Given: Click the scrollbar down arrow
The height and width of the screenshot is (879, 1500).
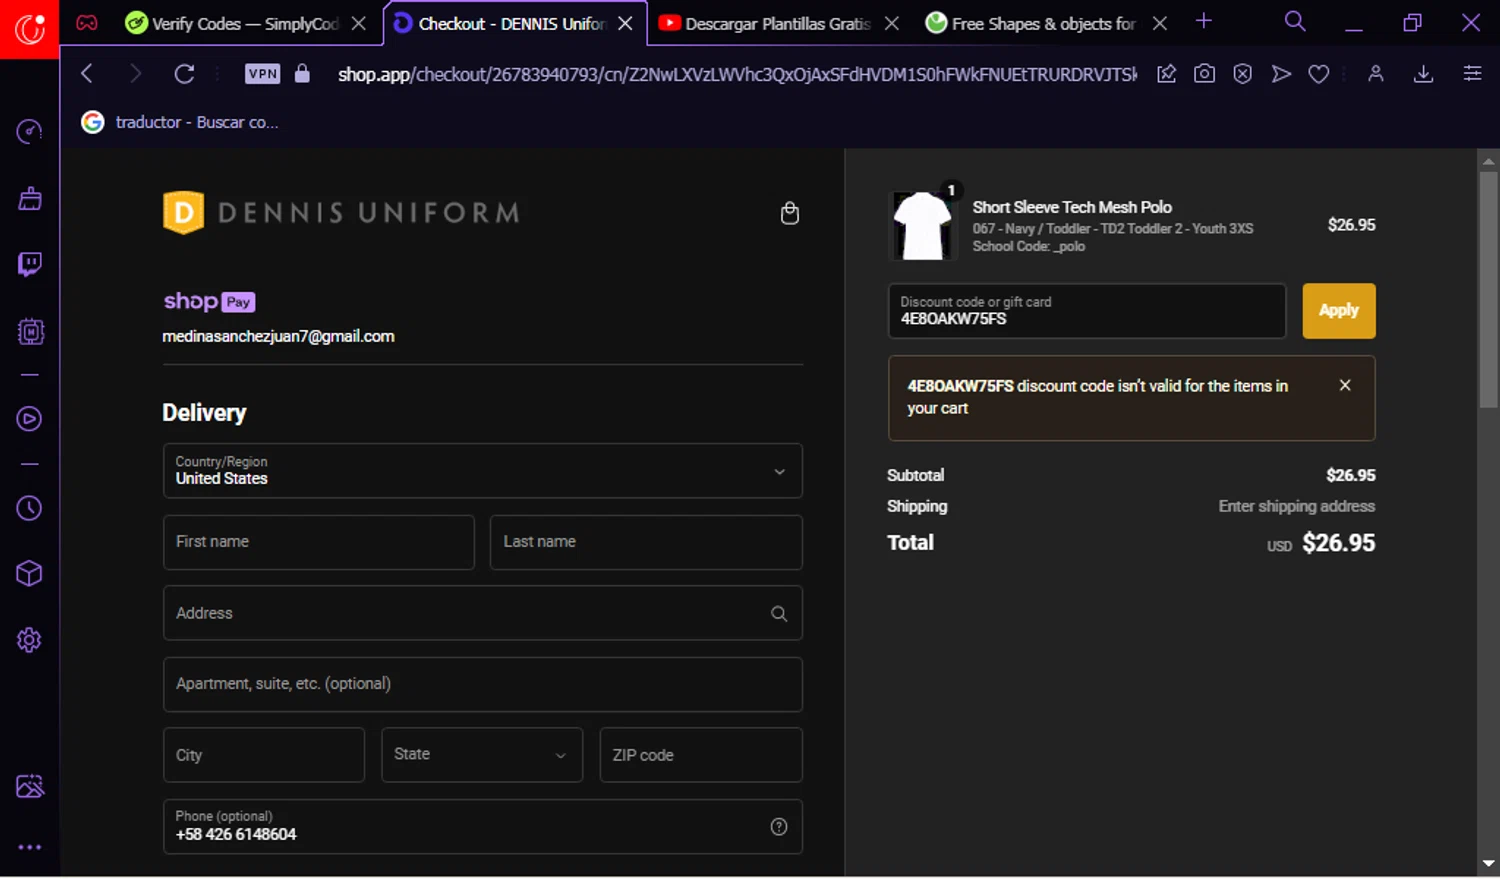Looking at the screenshot, I should (1488, 863).
